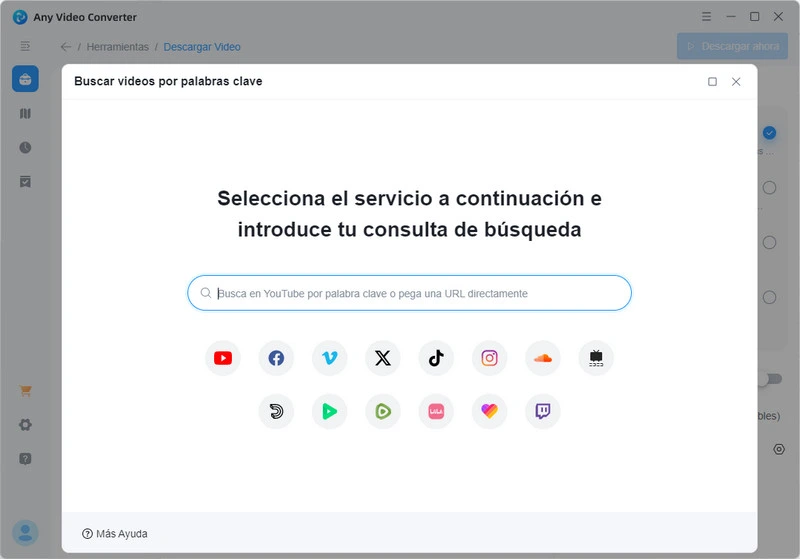Maximize the Buscar videos dialog
This screenshot has height=559, width=800.
tap(712, 82)
